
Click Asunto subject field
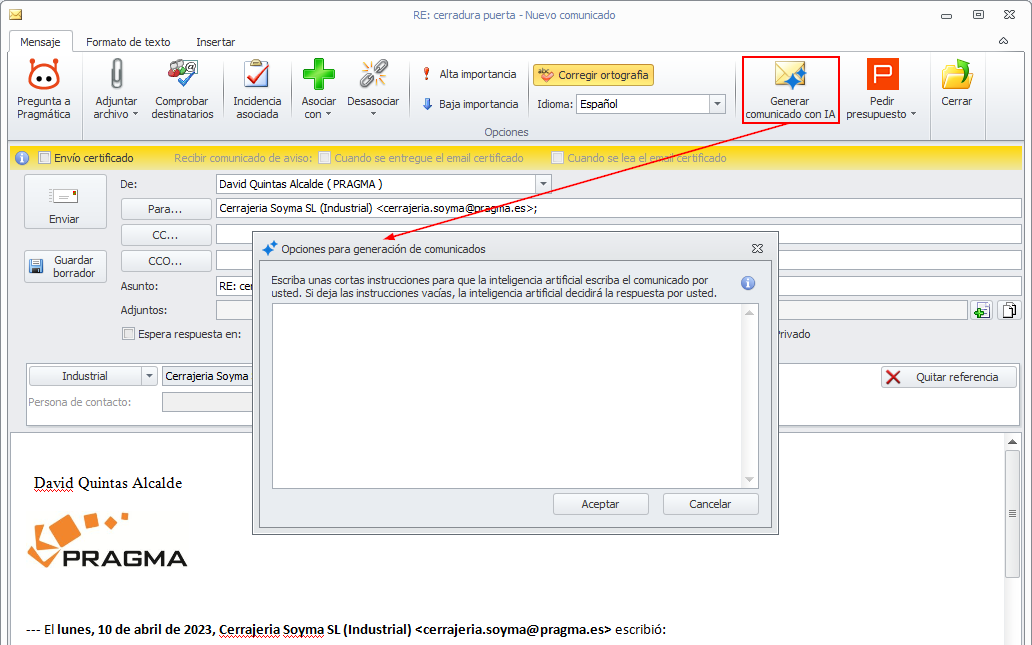click(234, 286)
